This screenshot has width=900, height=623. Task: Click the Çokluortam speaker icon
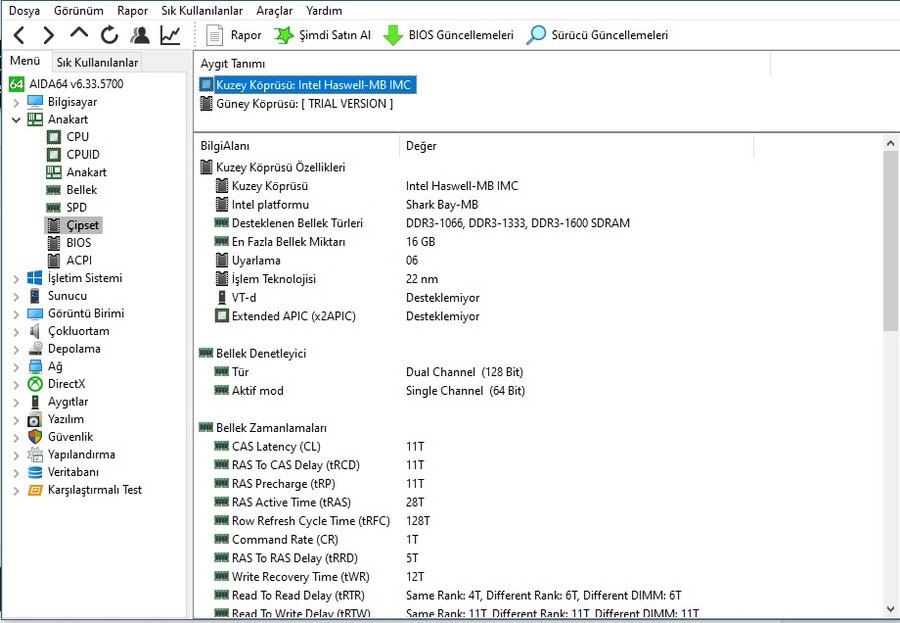pyautogui.click(x=35, y=331)
